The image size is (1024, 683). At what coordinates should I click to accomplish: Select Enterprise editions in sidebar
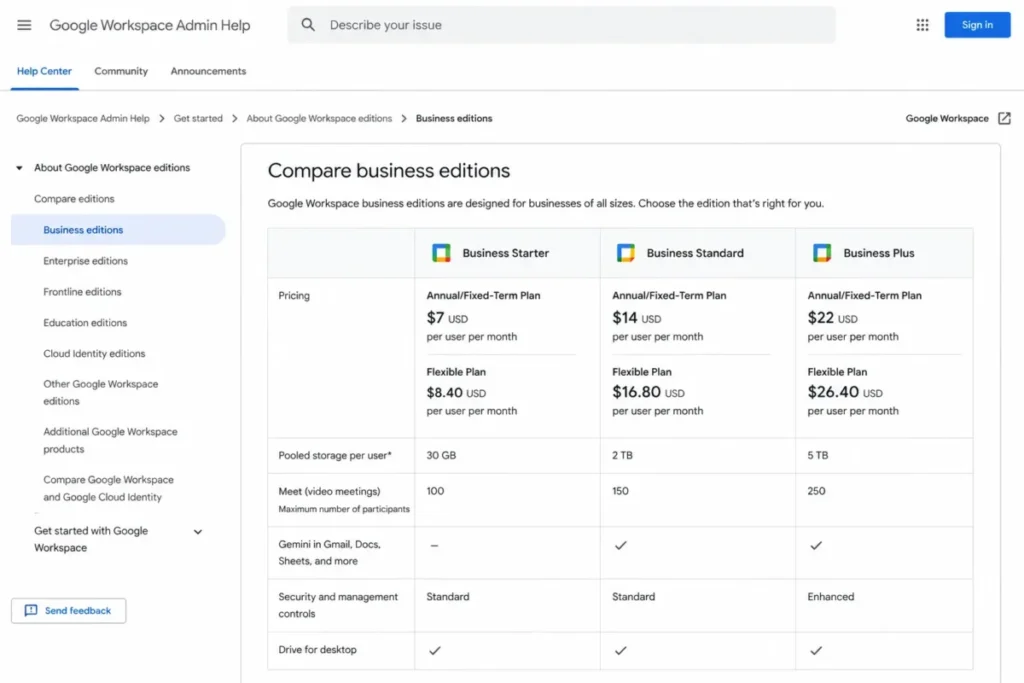coord(86,261)
